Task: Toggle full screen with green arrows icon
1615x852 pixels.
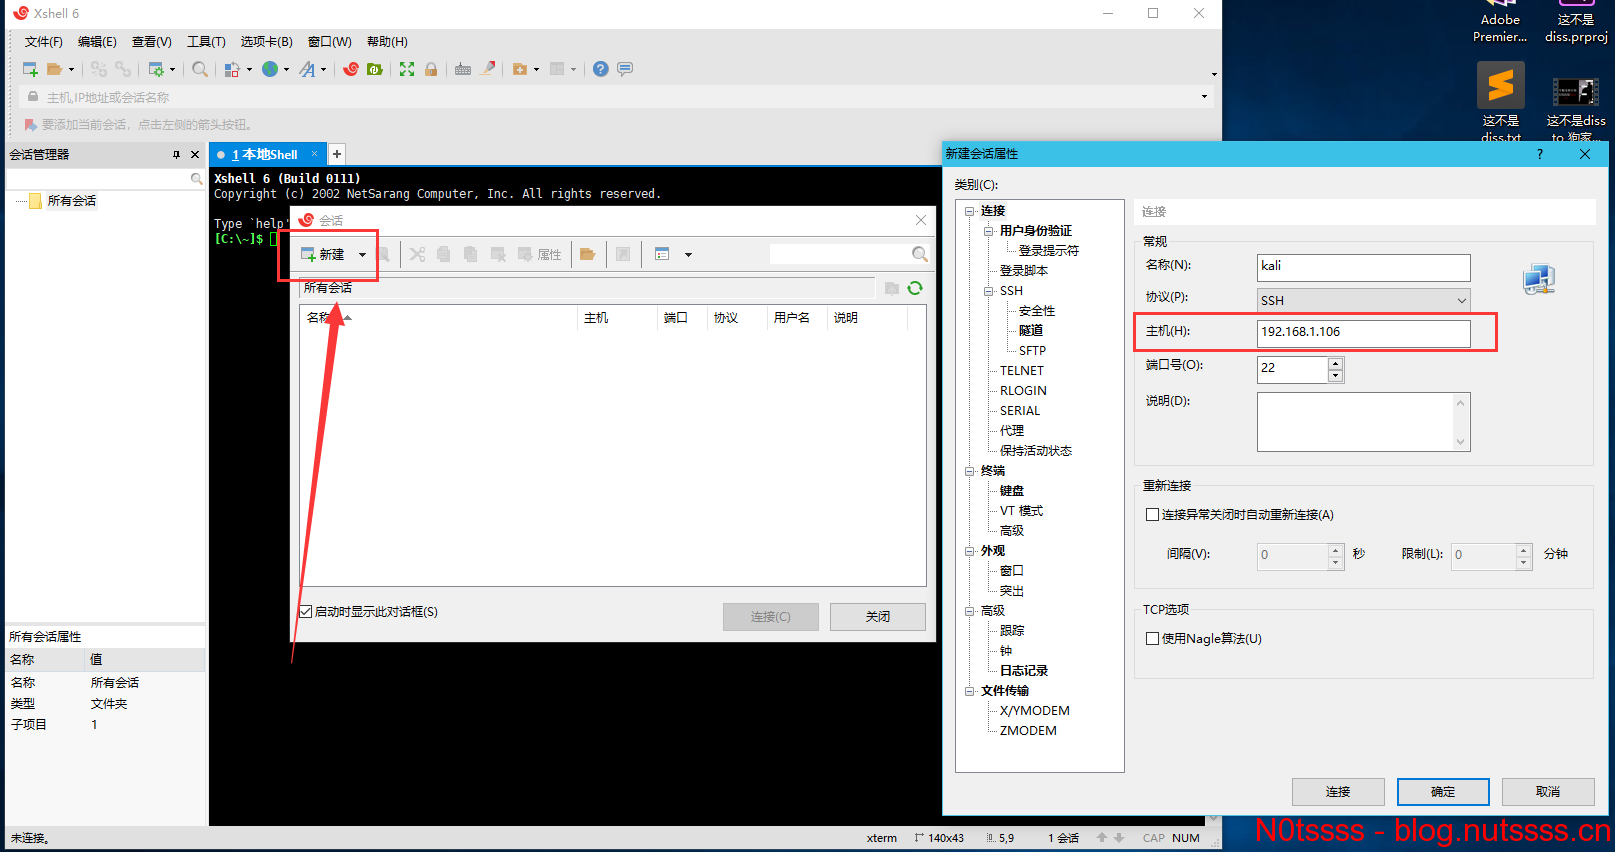Action: [x=407, y=69]
